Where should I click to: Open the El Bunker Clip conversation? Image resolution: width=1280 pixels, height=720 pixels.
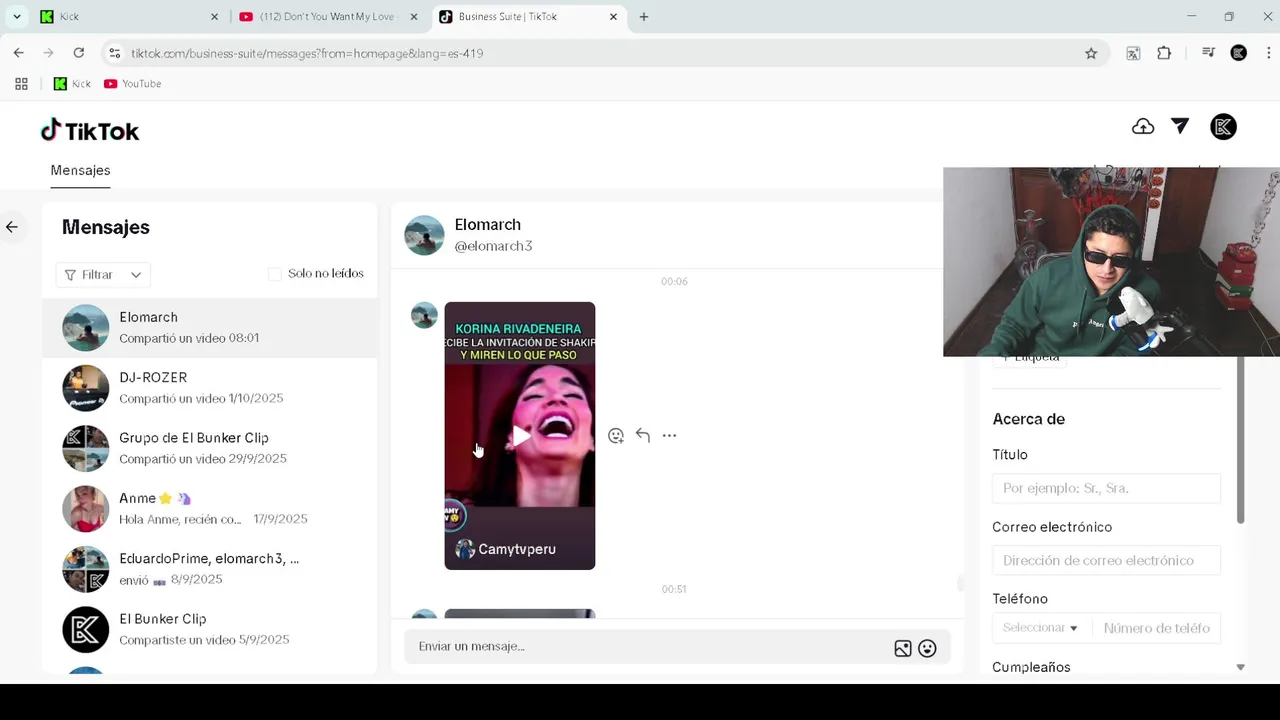[210, 629]
